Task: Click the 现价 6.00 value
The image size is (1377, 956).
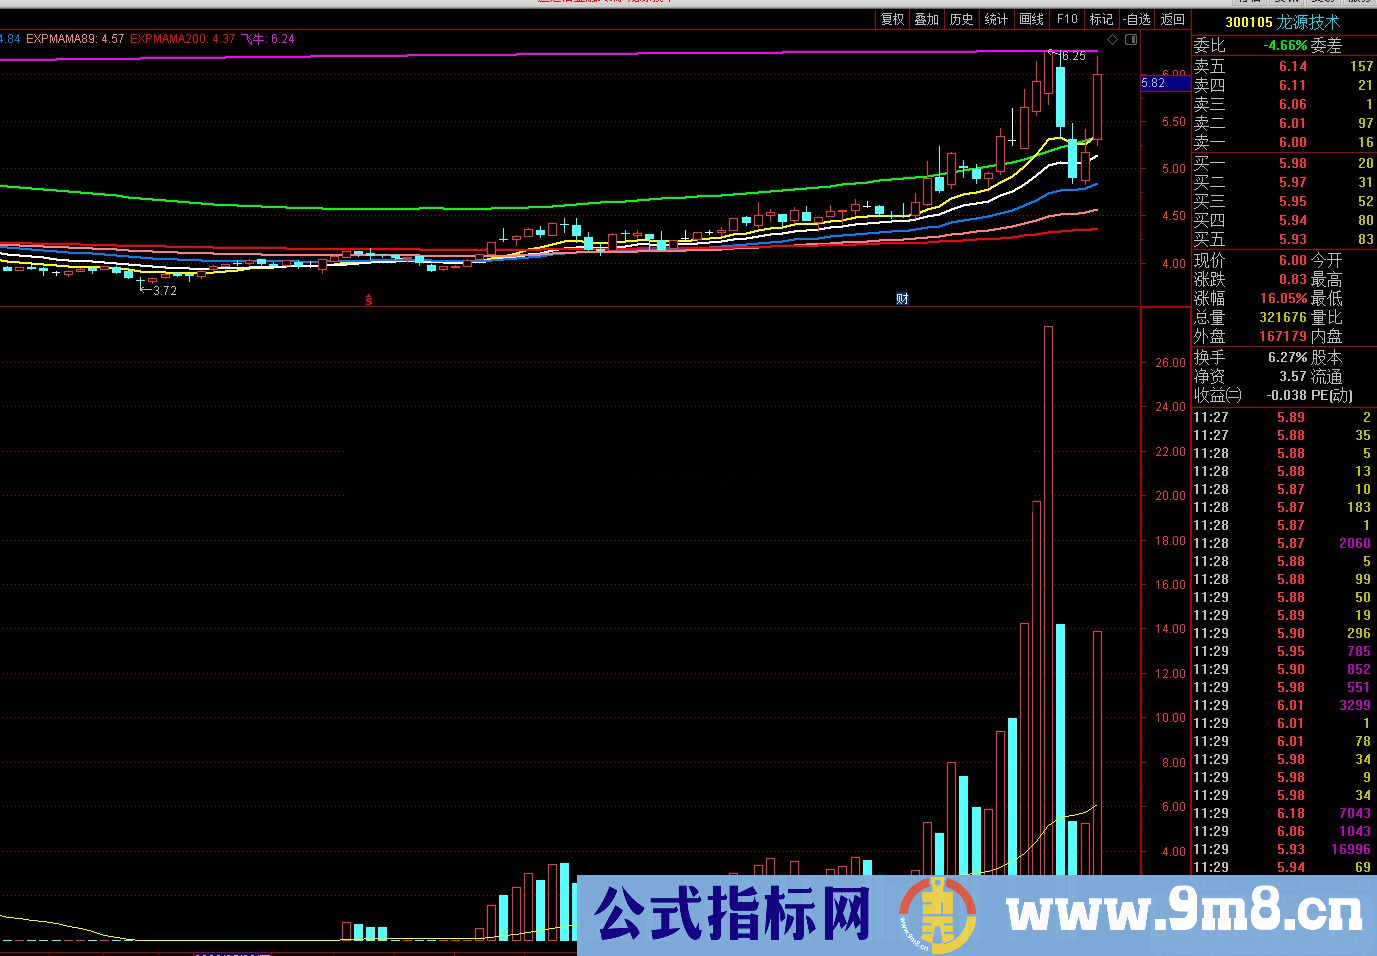Action: tap(1293, 260)
